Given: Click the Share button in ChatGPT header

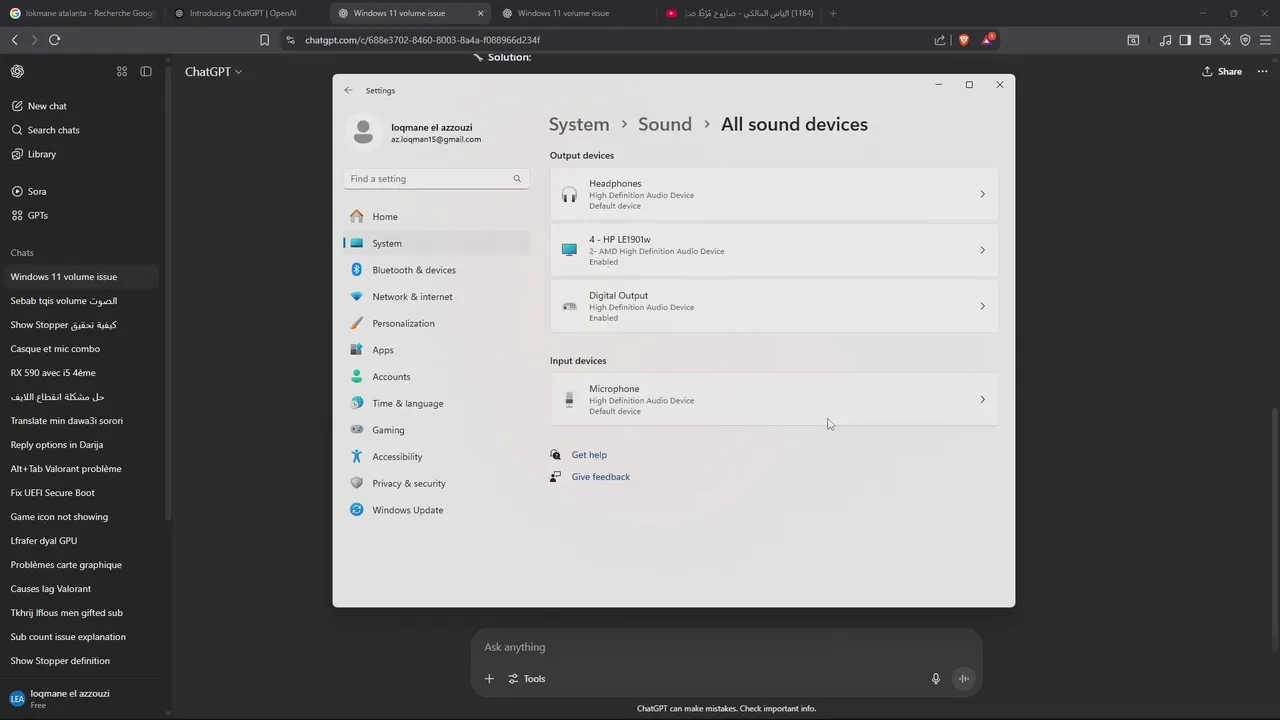Looking at the screenshot, I should pos(1222,72).
